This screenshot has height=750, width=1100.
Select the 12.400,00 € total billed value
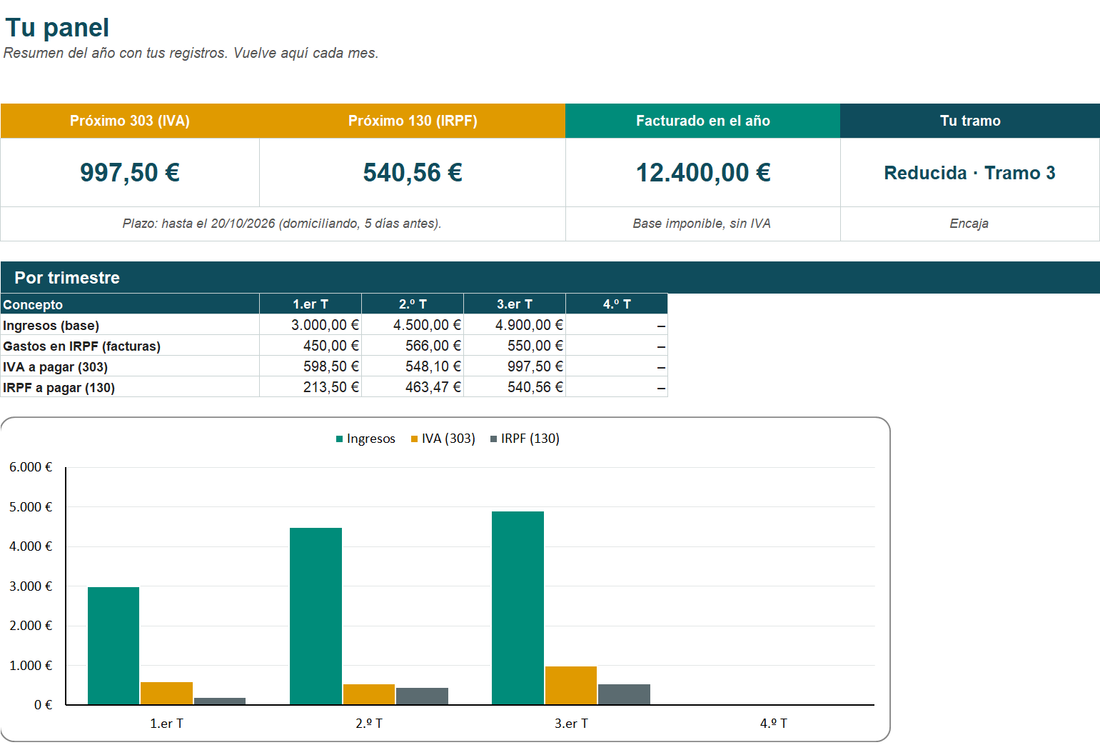(703, 173)
